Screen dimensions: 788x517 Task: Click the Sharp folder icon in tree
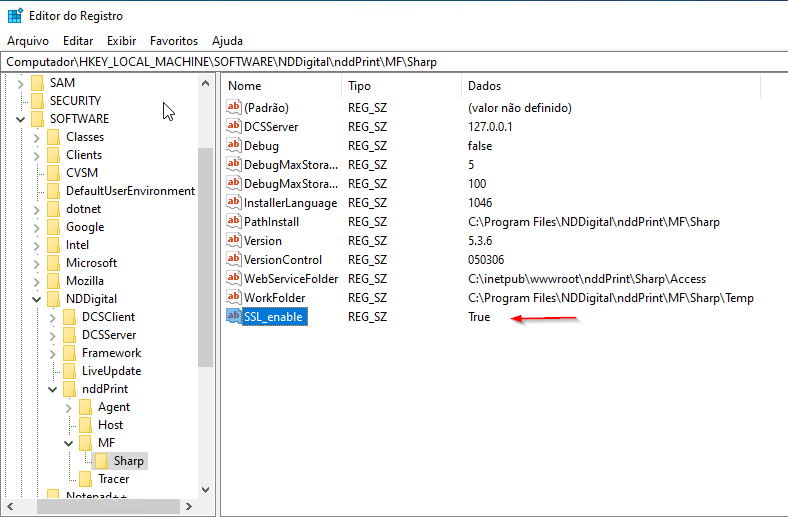101,461
